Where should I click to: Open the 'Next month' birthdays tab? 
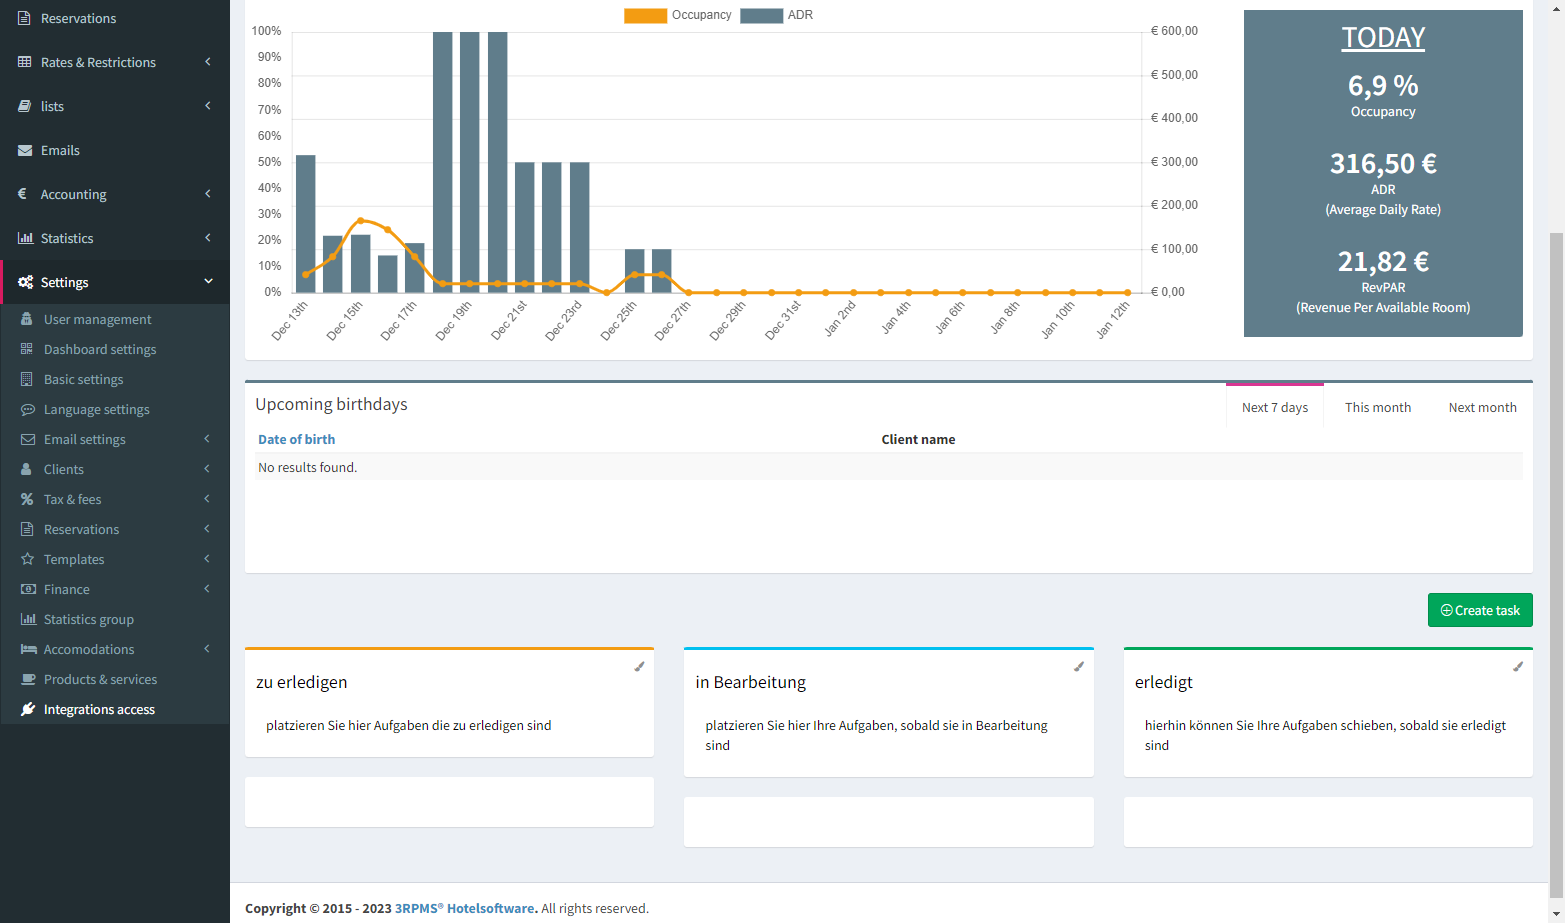(x=1482, y=407)
